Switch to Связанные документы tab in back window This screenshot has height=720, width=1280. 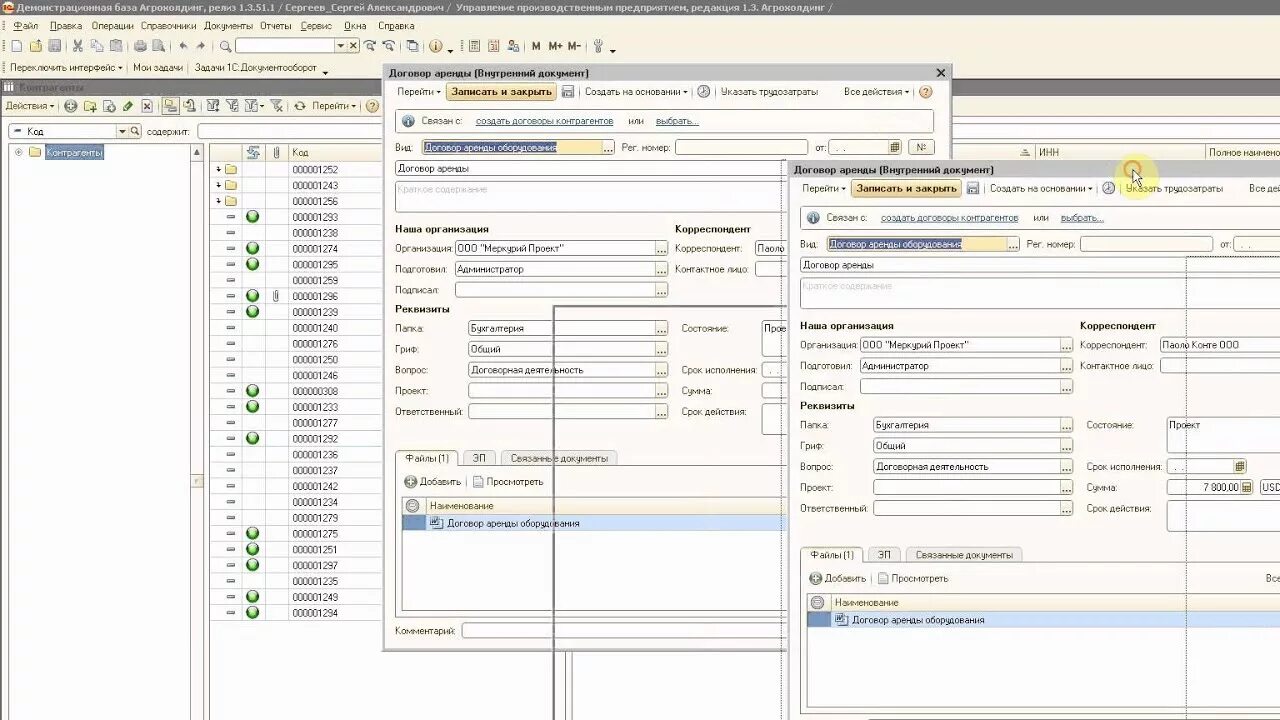click(559, 458)
